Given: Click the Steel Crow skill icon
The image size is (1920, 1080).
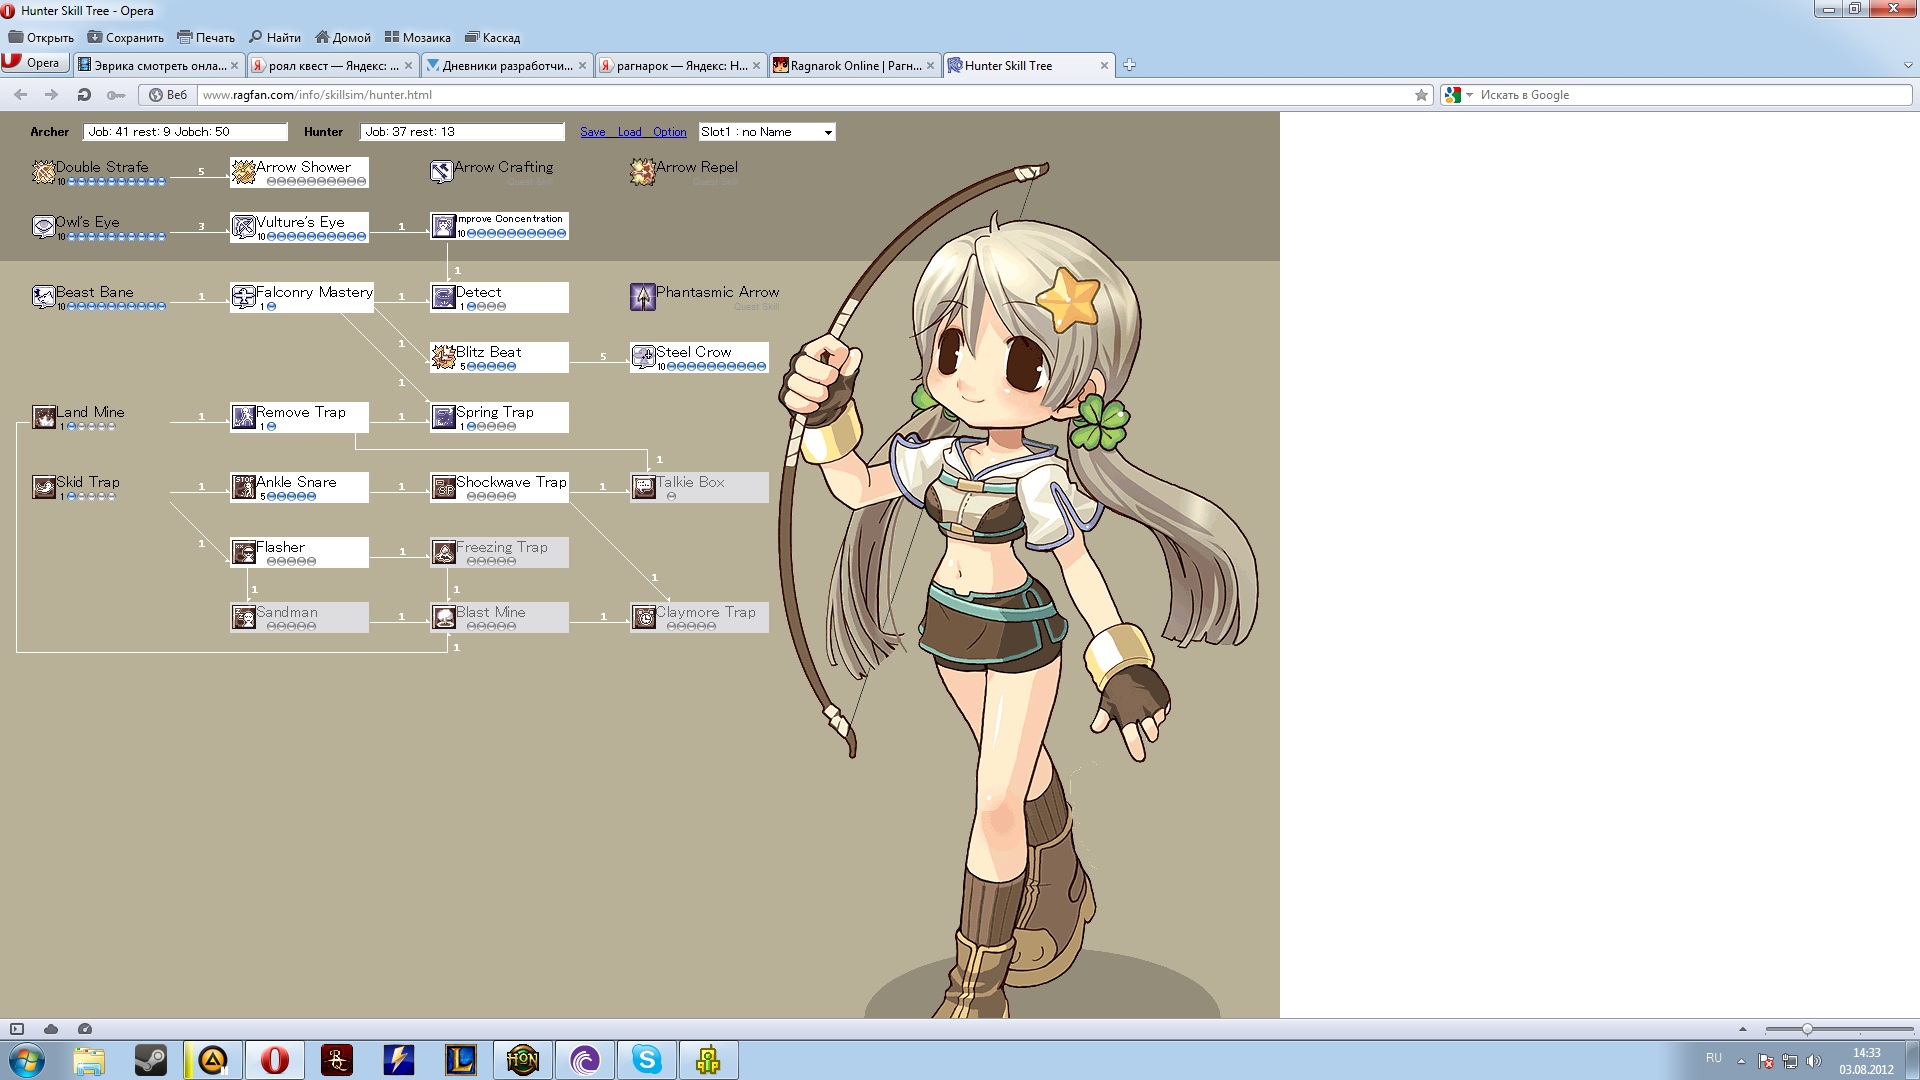Looking at the screenshot, I should click(643, 357).
